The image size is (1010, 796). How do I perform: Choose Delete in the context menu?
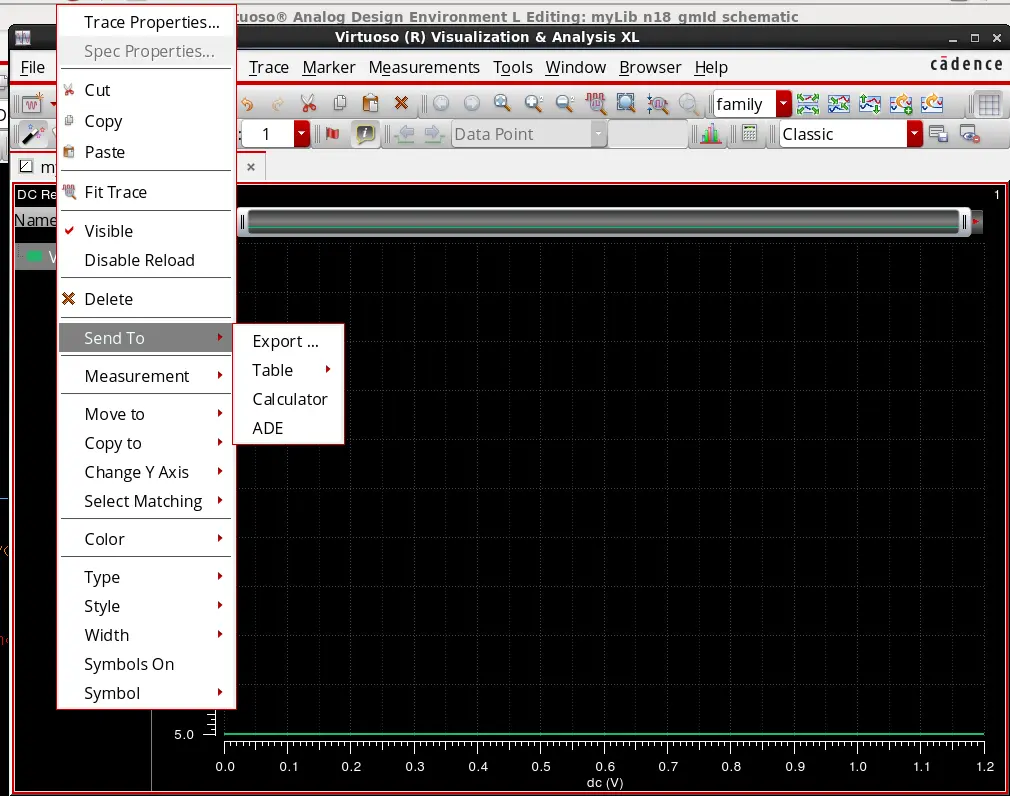(146, 299)
